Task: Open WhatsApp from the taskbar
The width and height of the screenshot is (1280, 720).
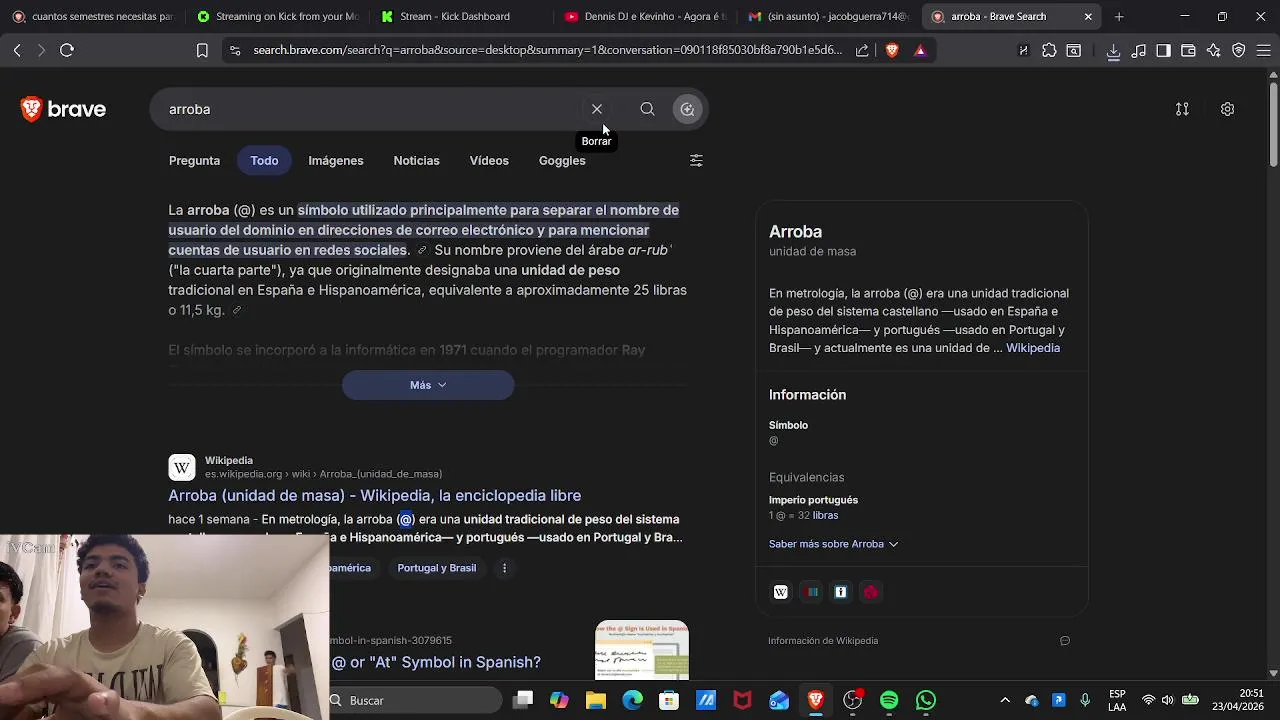Action: point(926,700)
